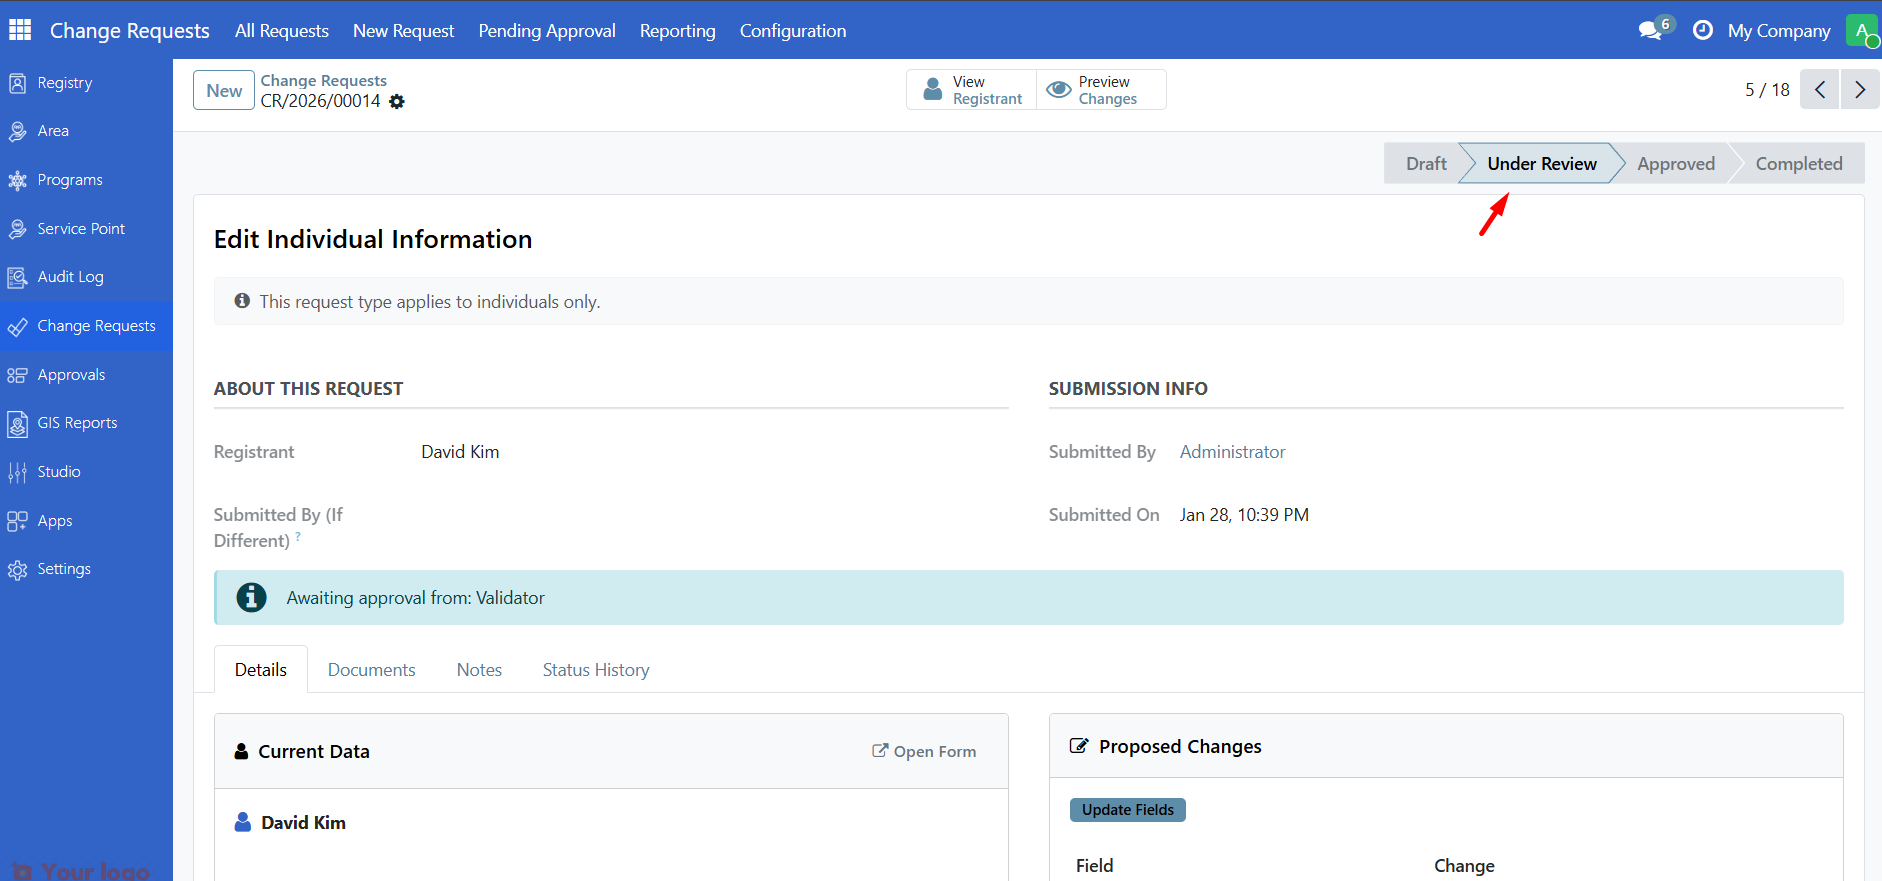This screenshot has width=1882, height=881.
Task: Open the activities clock icon
Action: [1702, 31]
